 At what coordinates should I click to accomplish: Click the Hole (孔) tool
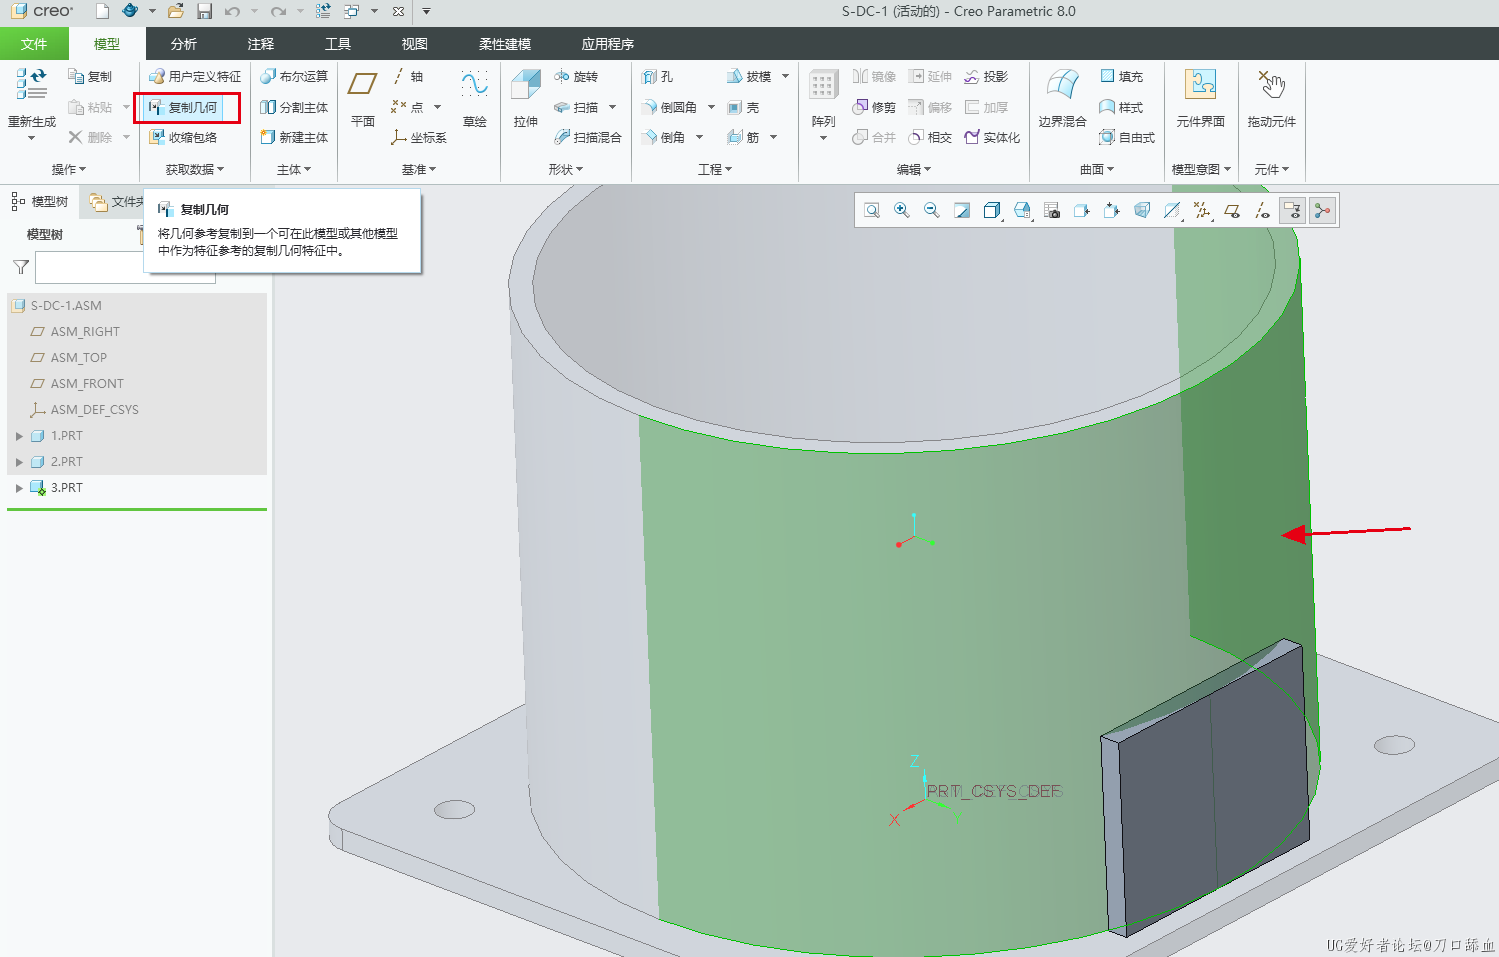tap(658, 76)
